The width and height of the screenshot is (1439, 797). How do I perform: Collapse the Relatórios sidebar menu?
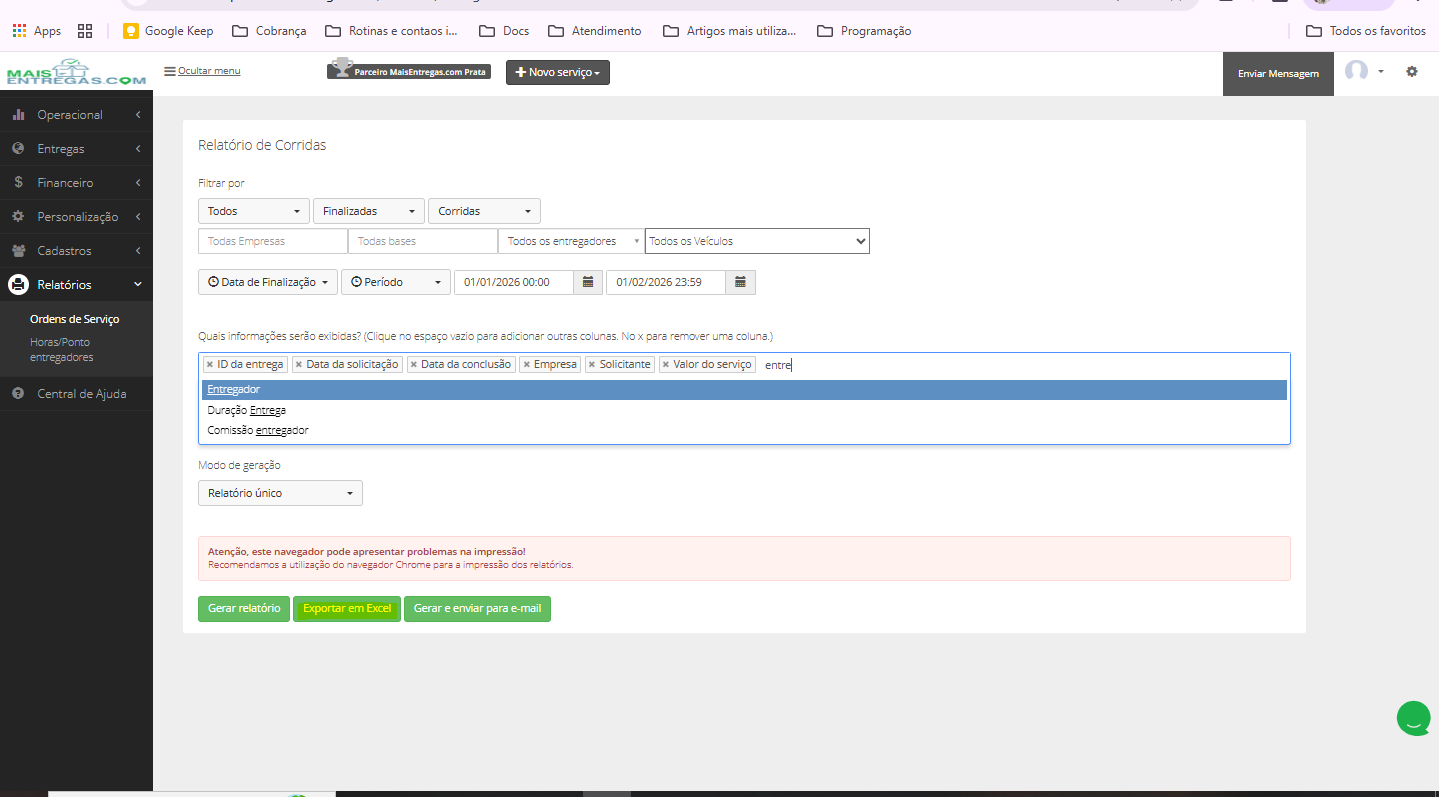pyautogui.click(x=76, y=285)
